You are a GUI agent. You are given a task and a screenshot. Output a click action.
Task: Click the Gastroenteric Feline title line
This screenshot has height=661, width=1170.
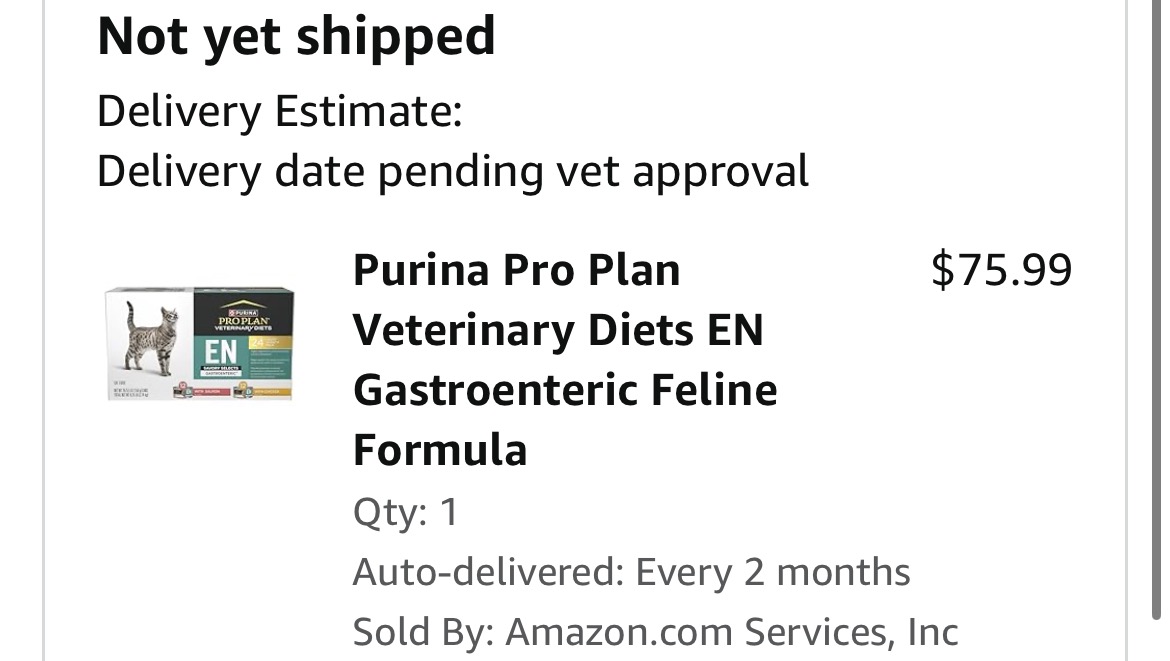[x=565, y=390]
